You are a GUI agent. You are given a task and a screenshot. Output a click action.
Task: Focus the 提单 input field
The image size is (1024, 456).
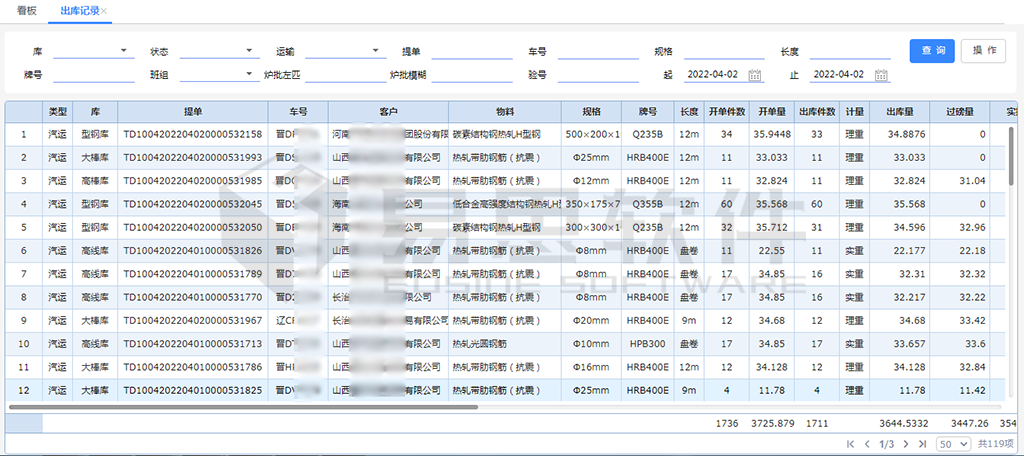coord(471,51)
